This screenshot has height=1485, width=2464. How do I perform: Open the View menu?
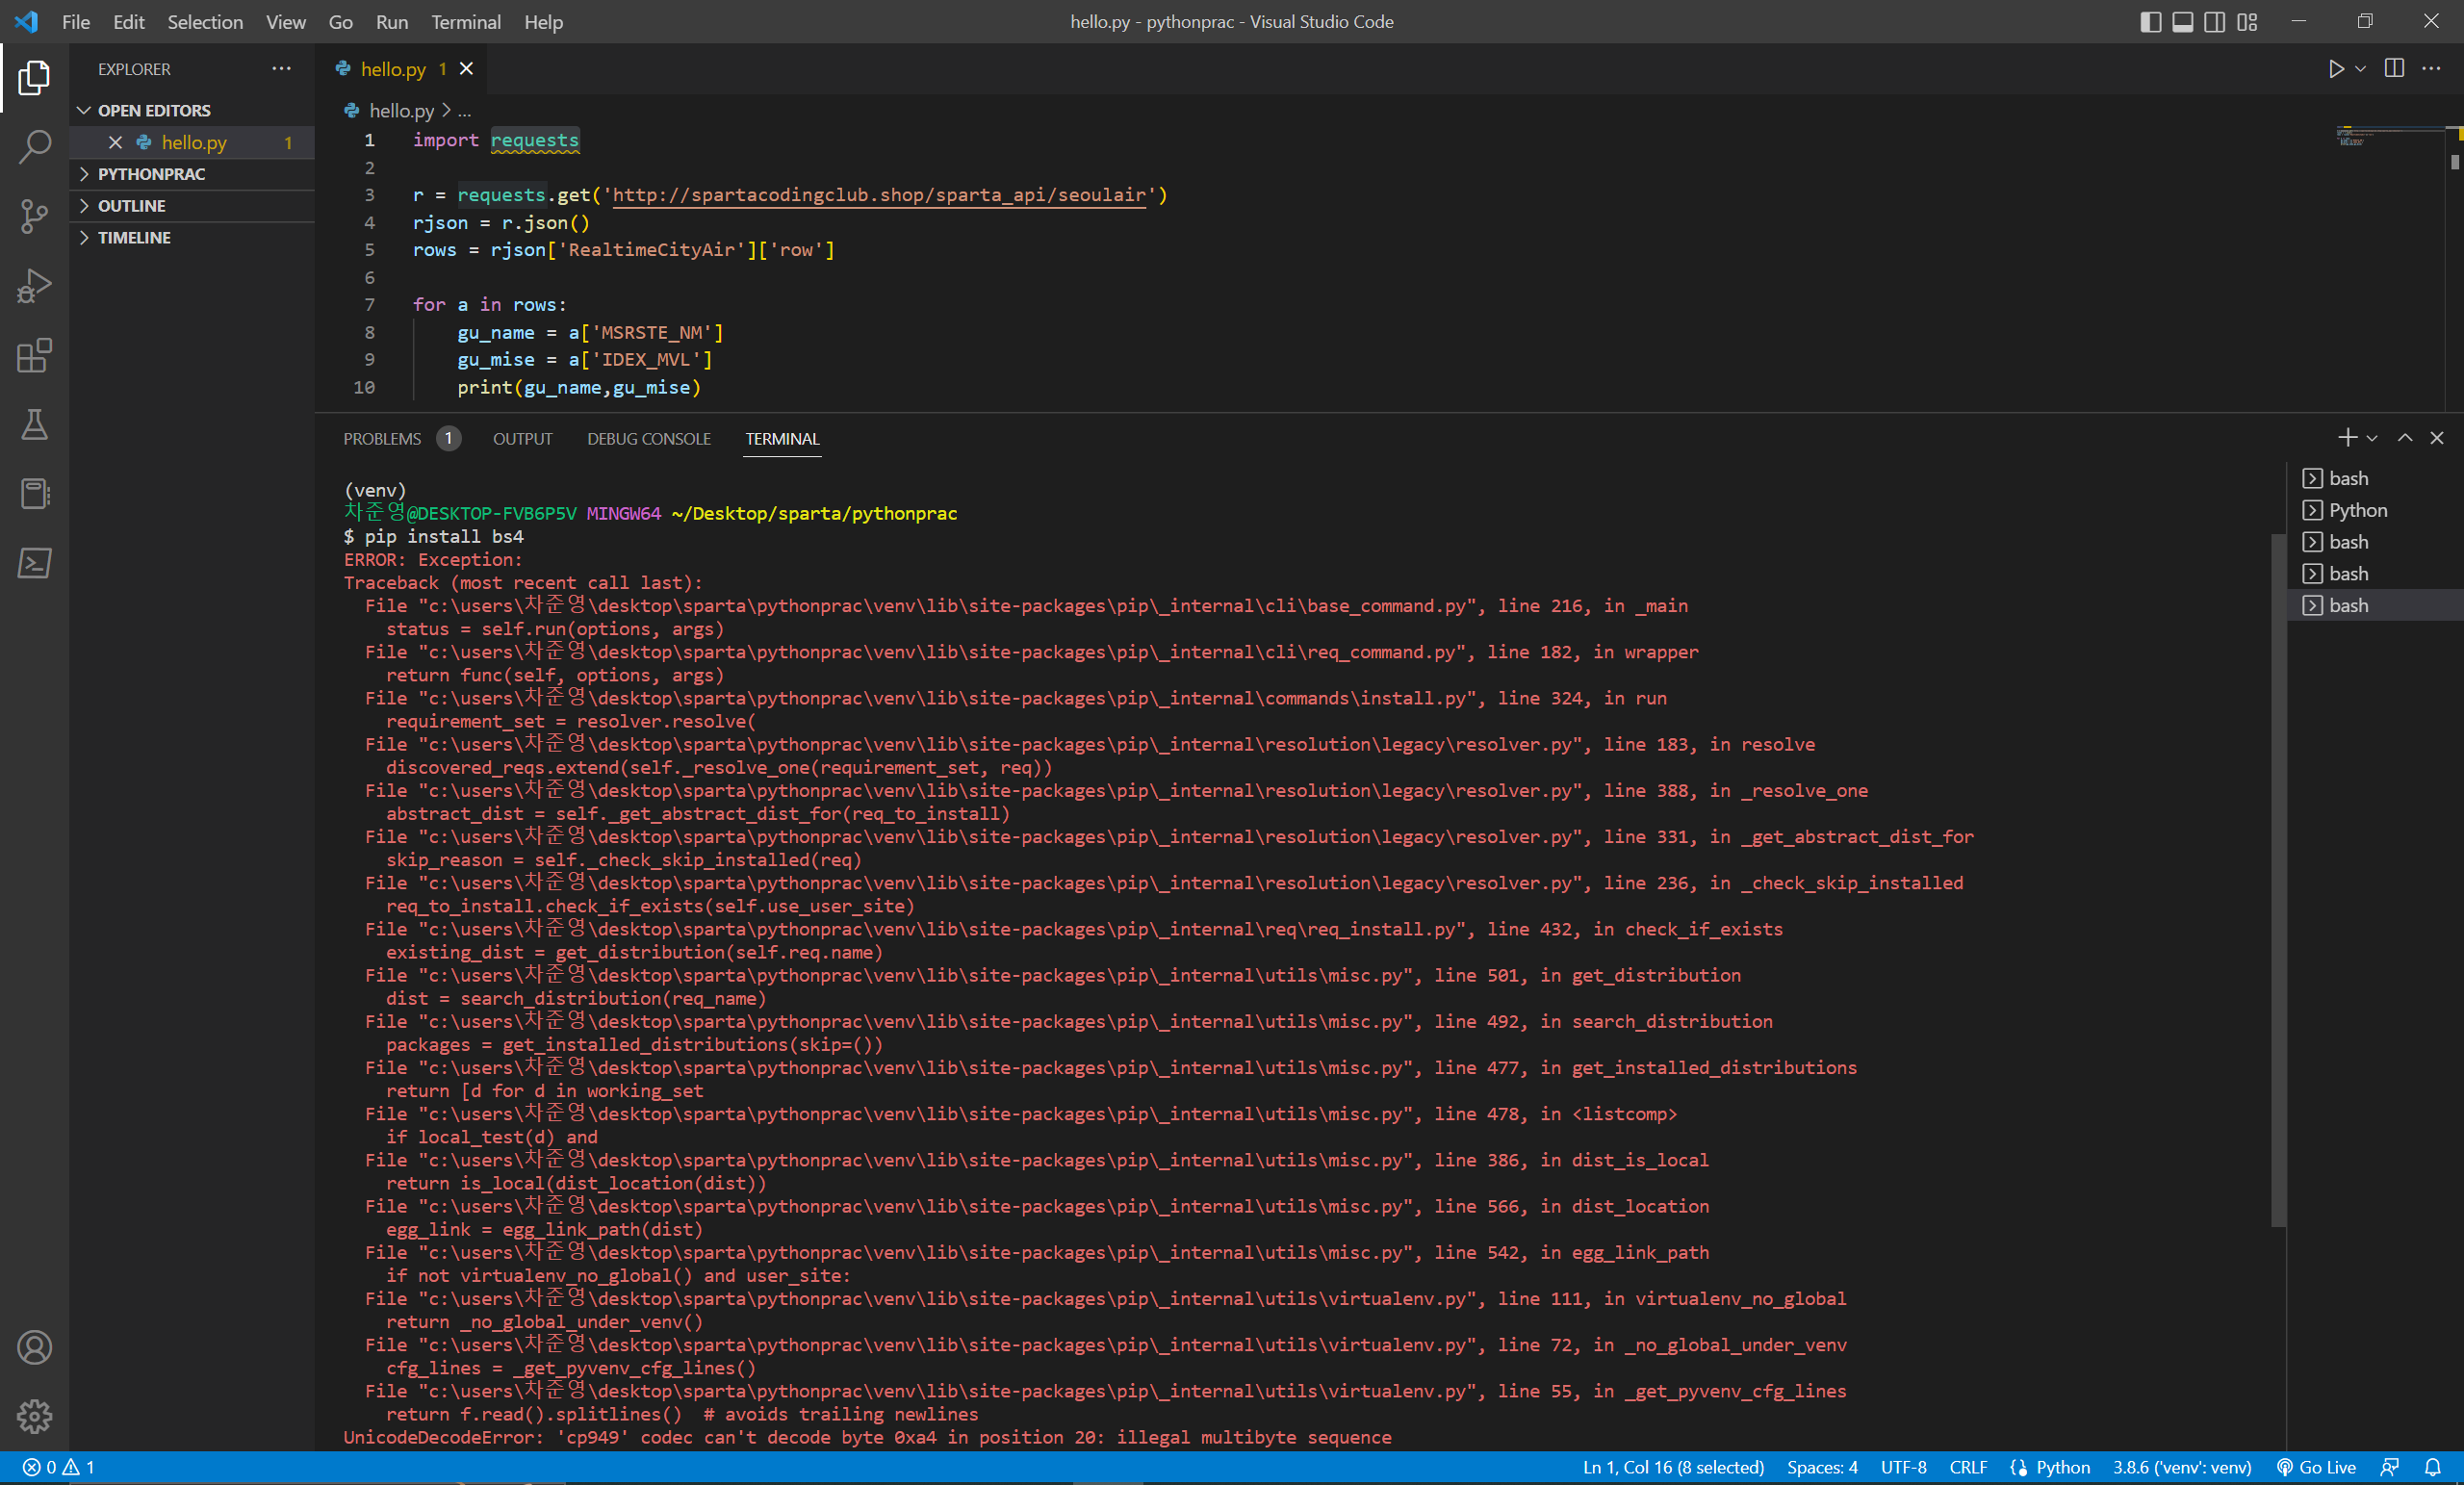[286, 22]
